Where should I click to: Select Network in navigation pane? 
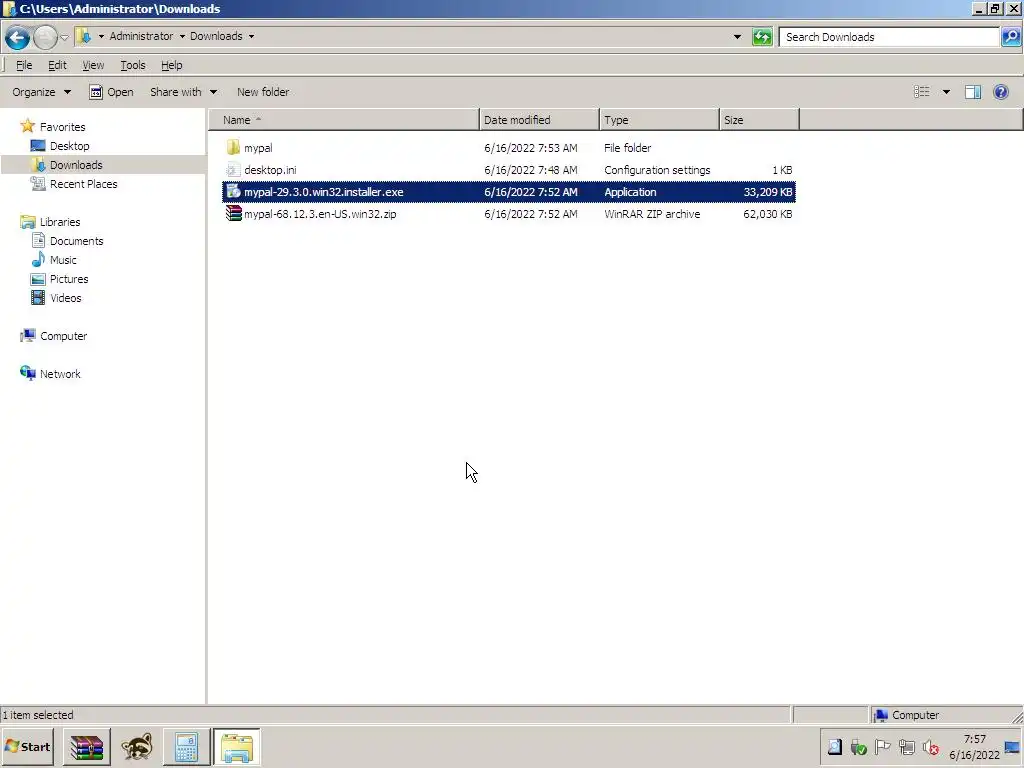pyautogui.click(x=50, y=374)
